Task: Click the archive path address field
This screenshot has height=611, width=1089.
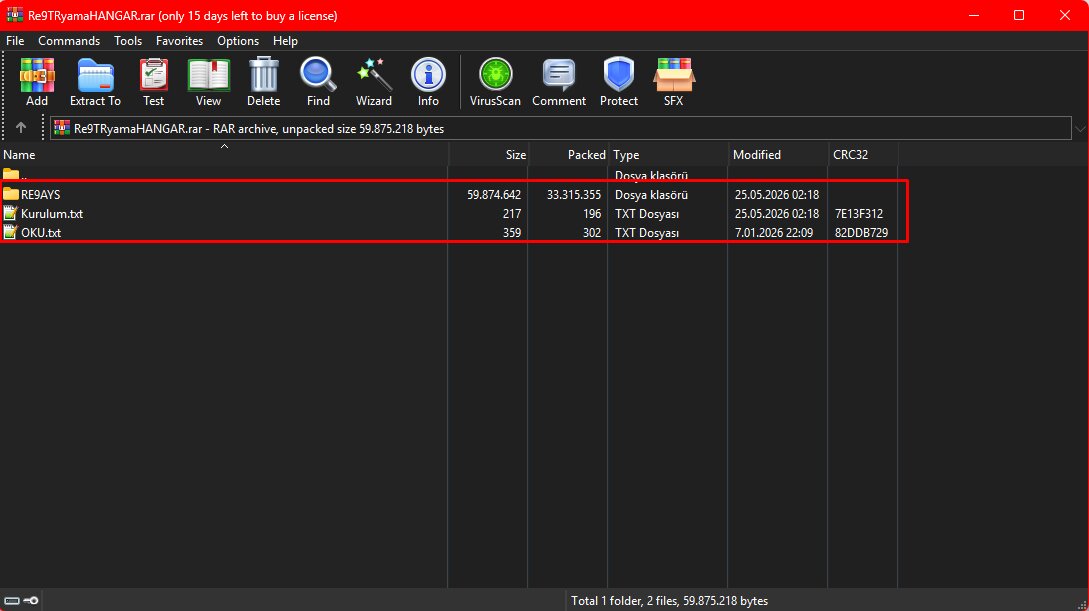Action: coord(561,128)
